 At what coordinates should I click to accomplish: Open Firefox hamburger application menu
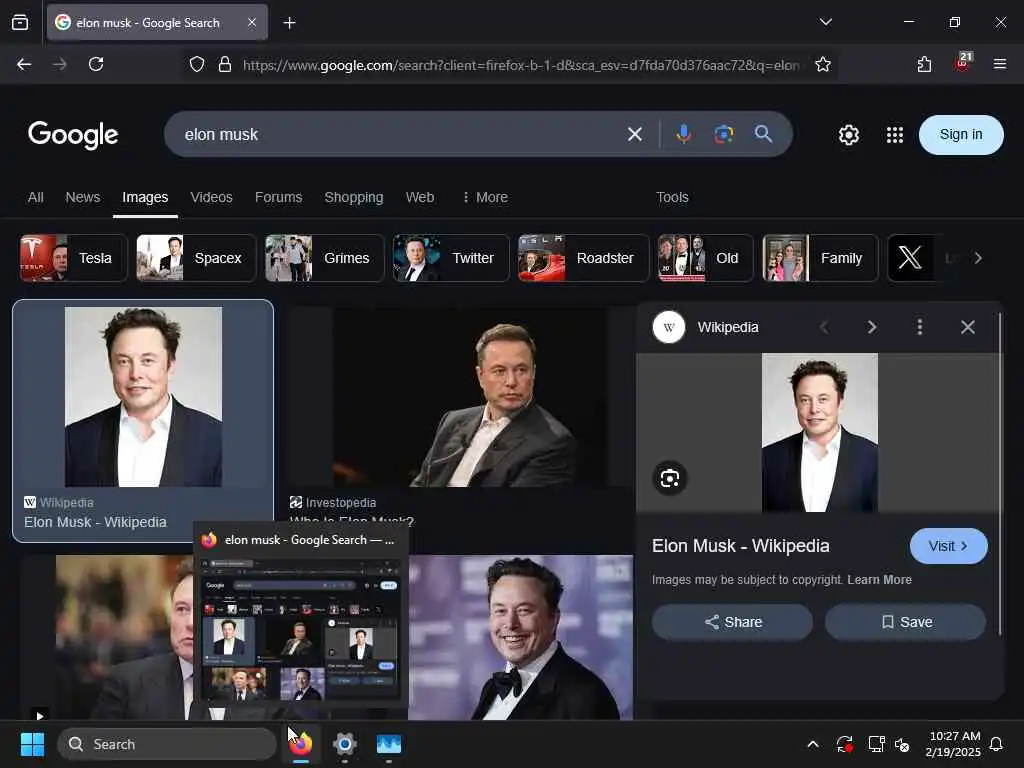point(999,64)
